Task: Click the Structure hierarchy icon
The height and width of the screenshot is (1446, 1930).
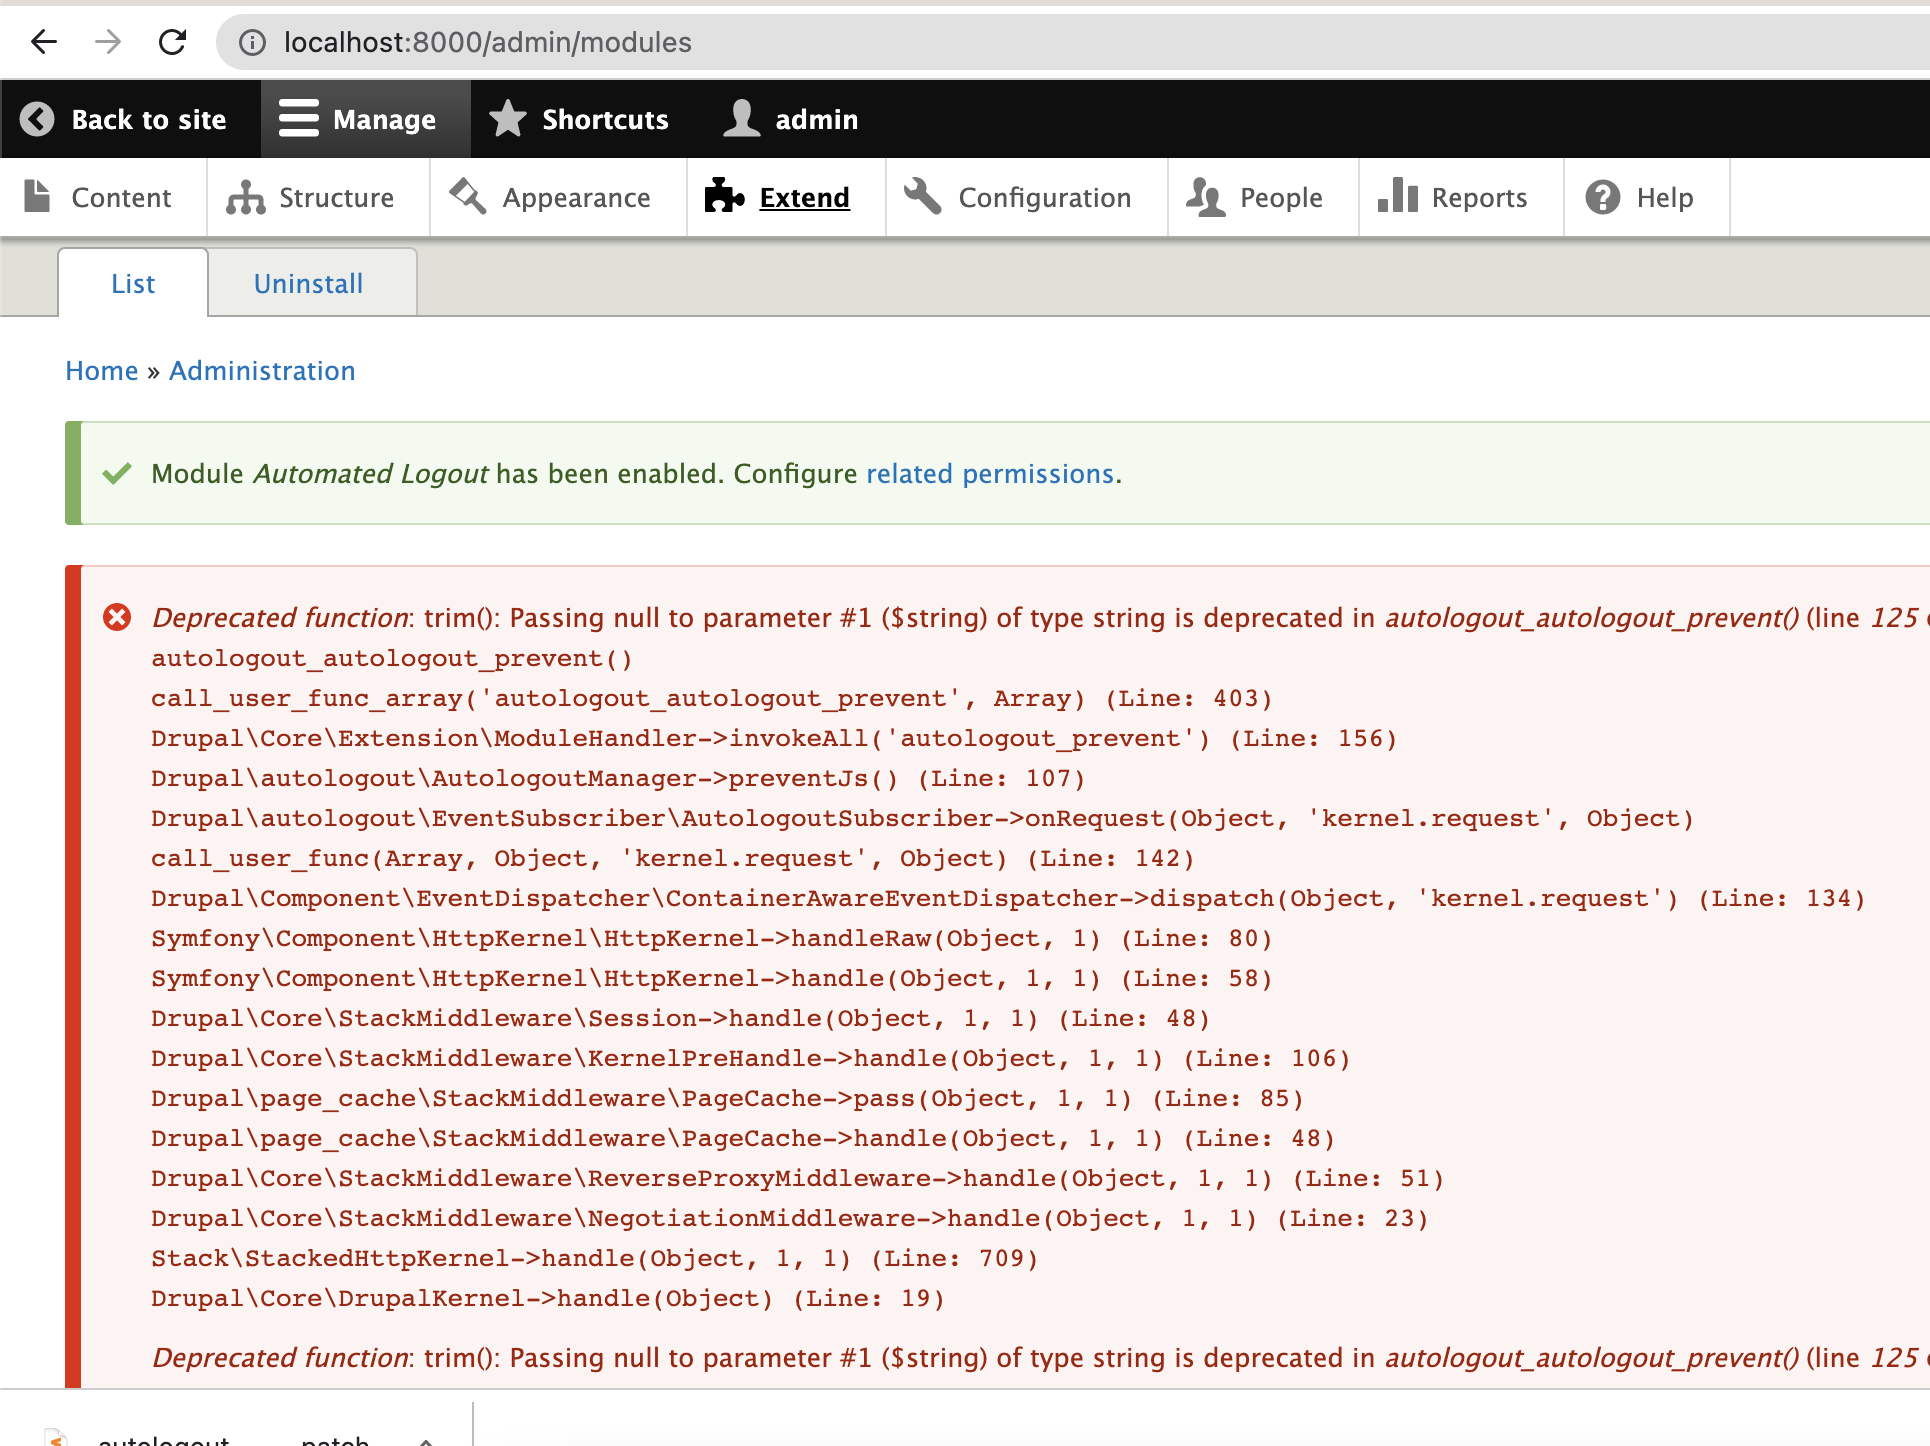Action: [245, 197]
